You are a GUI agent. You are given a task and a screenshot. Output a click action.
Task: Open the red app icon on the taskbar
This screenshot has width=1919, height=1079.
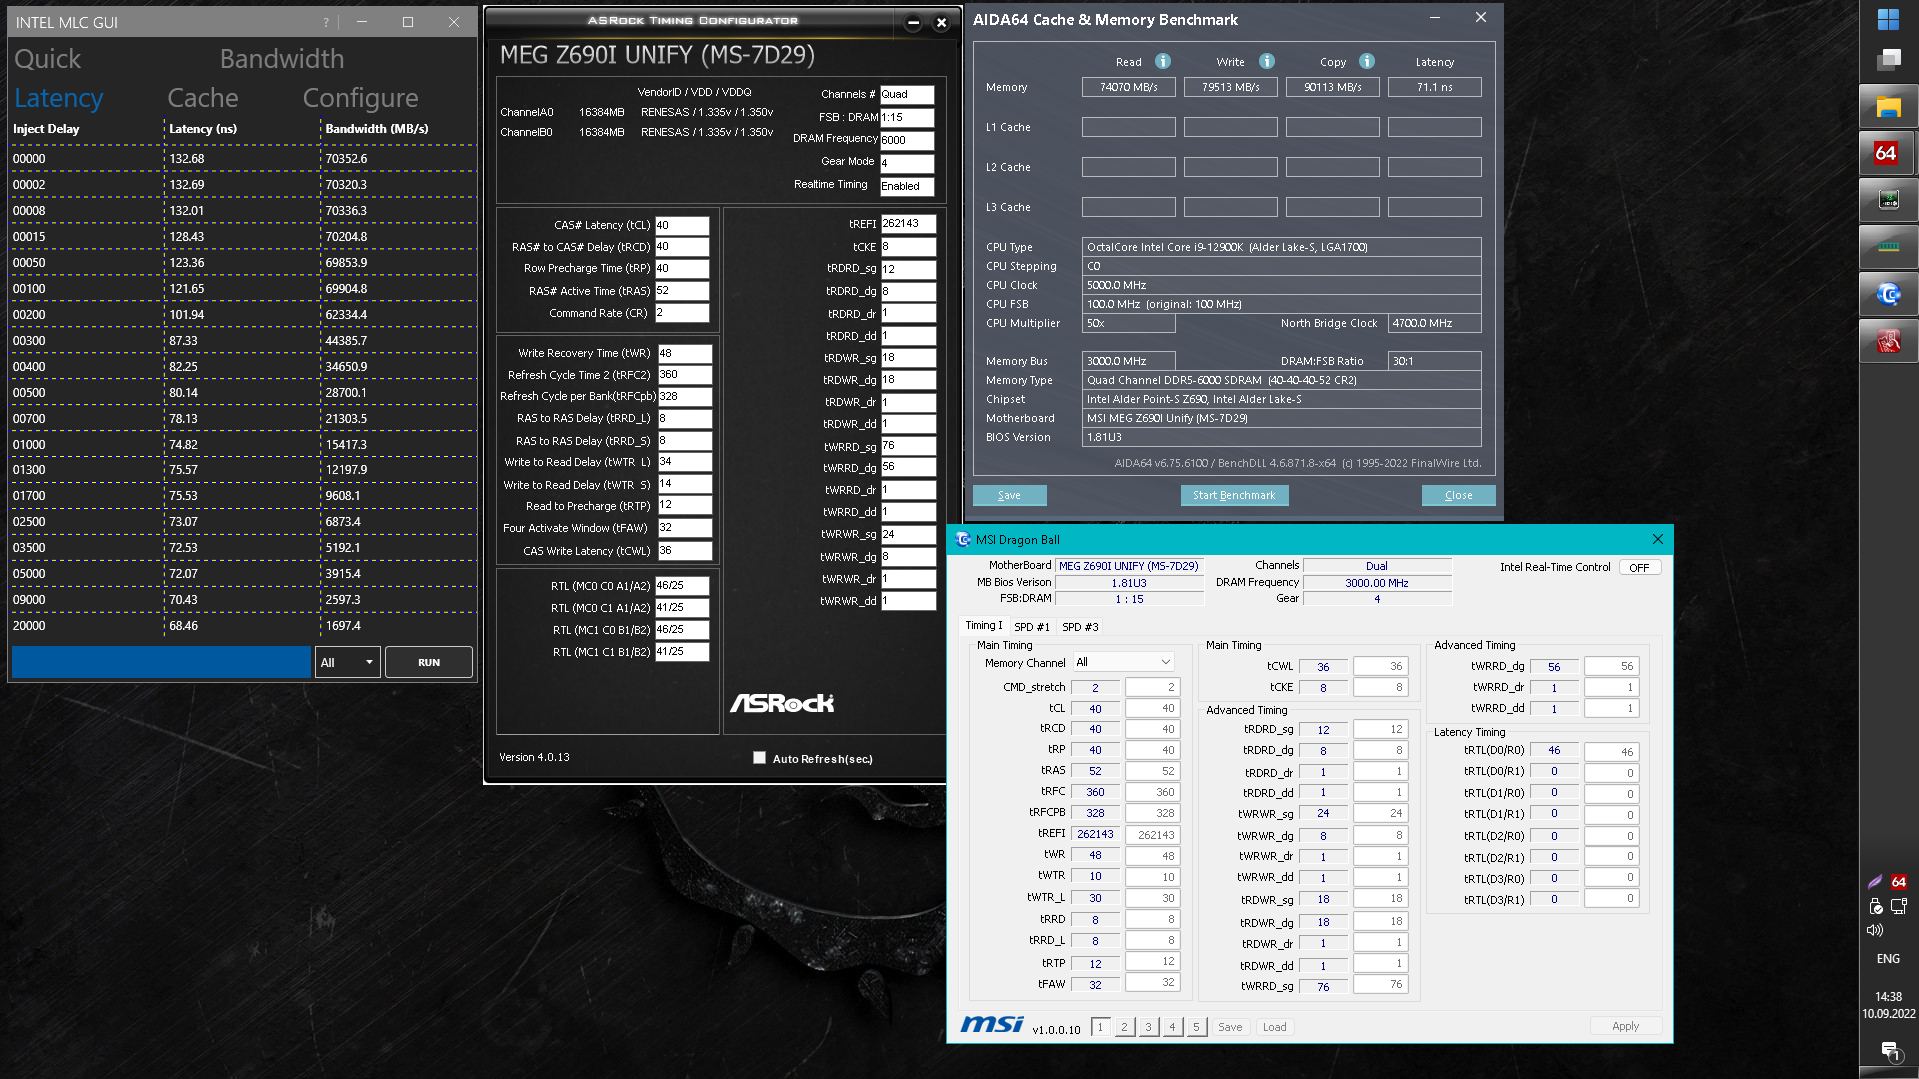[x=1888, y=341]
